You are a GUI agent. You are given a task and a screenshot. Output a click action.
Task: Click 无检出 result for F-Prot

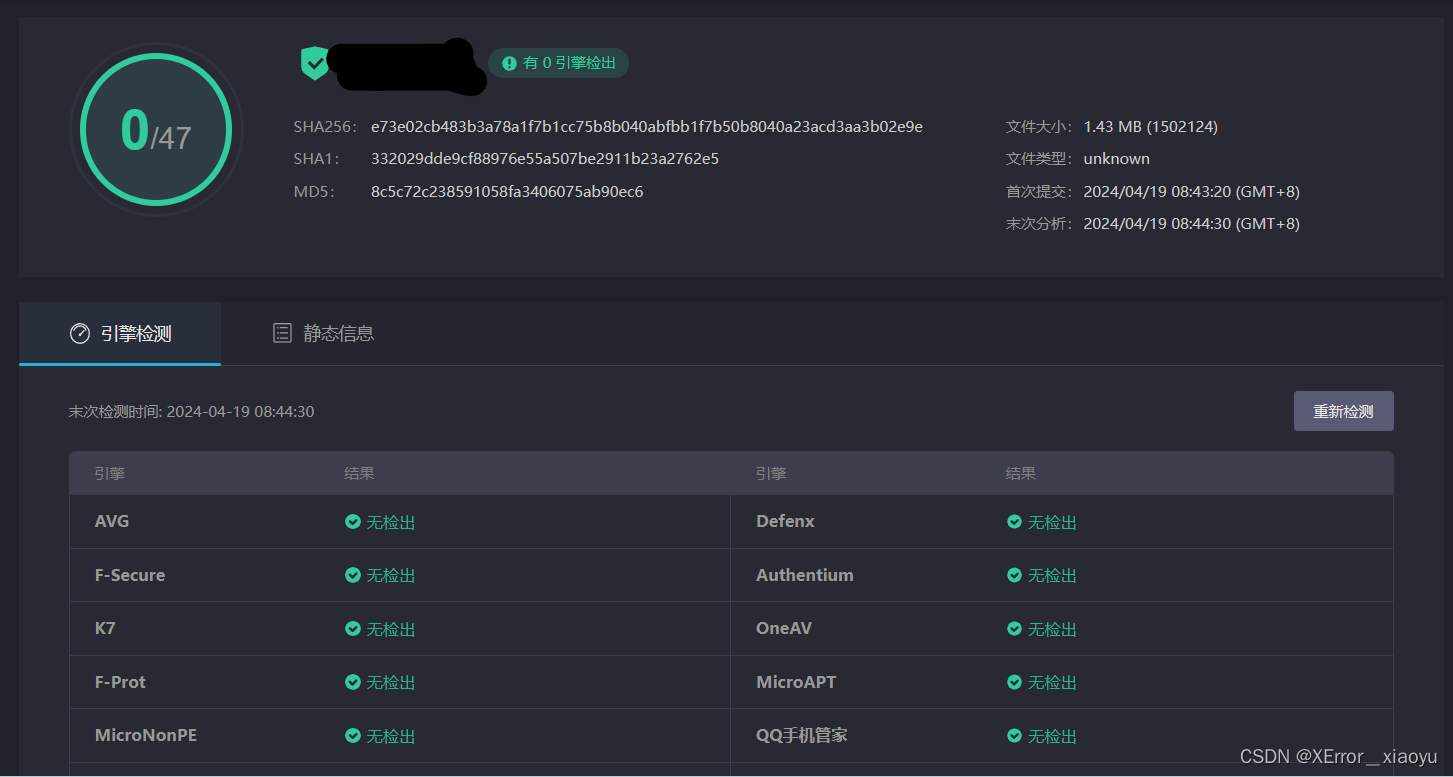point(391,682)
